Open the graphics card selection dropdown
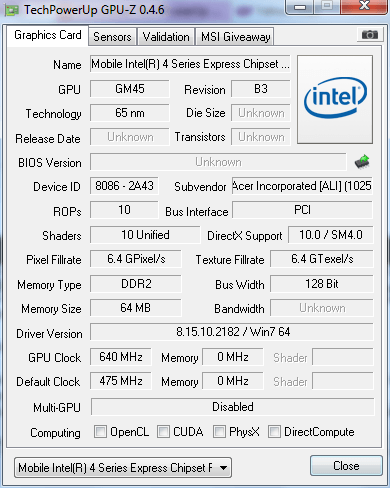The height and width of the screenshot is (488, 390). (x=123, y=468)
